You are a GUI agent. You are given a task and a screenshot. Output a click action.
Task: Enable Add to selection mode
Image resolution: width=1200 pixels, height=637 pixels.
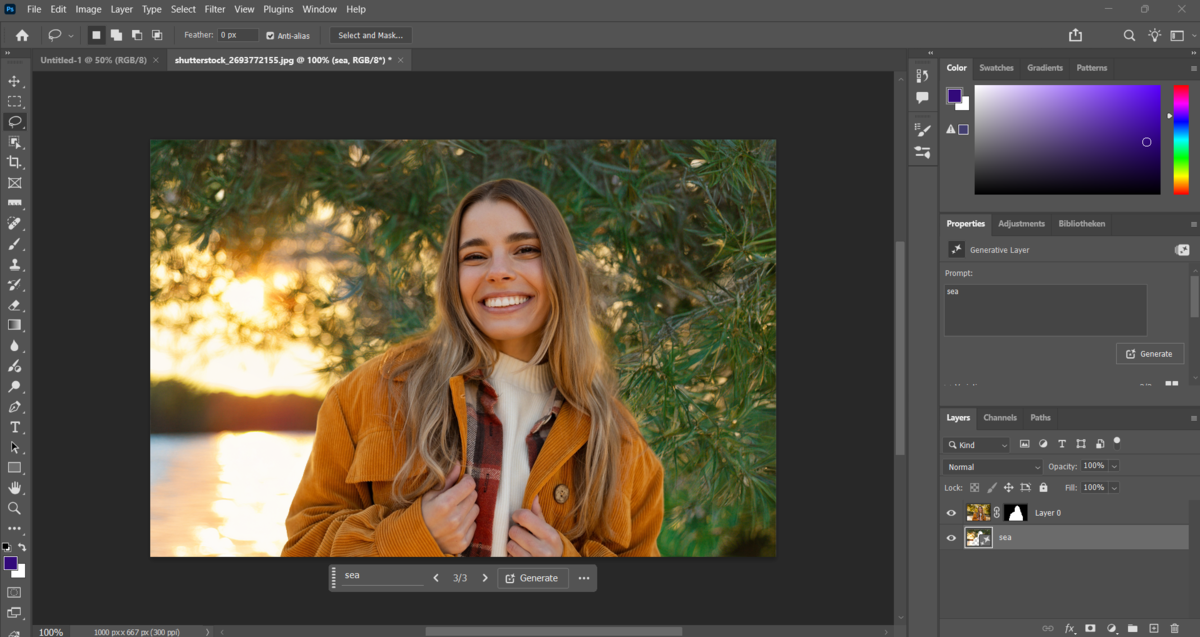(x=116, y=35)
